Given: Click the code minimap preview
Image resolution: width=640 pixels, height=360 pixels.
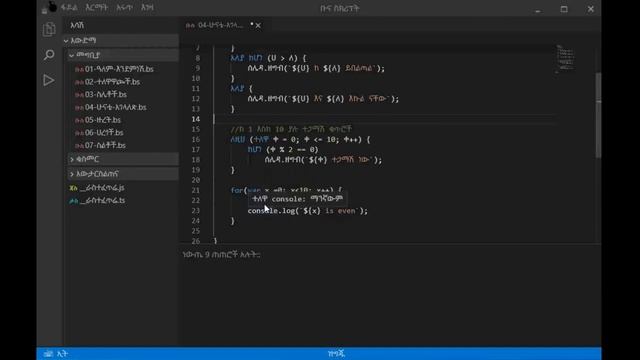Looking at the screenshot, I should click(x=566, y=59).
